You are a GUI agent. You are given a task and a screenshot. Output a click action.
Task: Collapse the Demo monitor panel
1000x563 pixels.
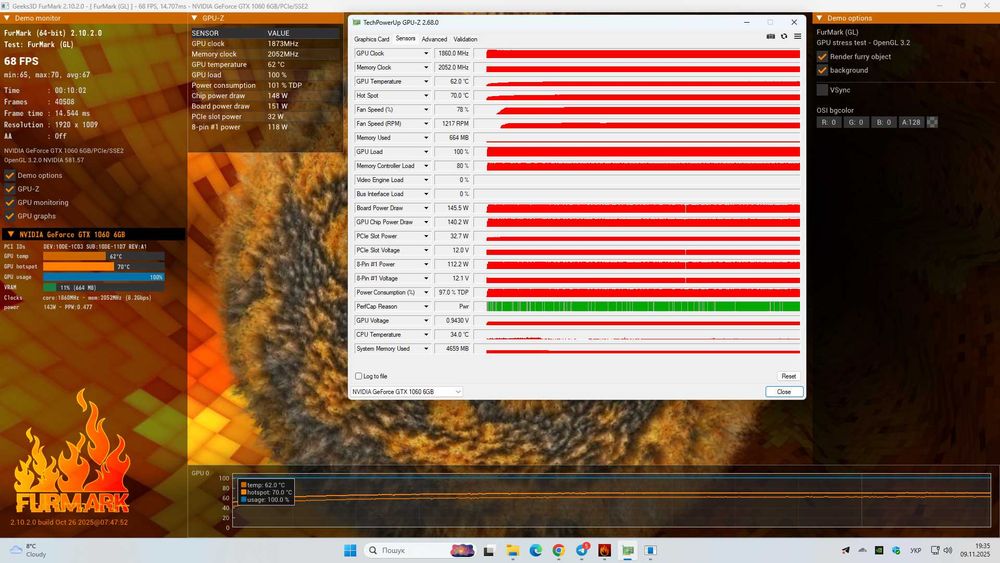point(7,18)
